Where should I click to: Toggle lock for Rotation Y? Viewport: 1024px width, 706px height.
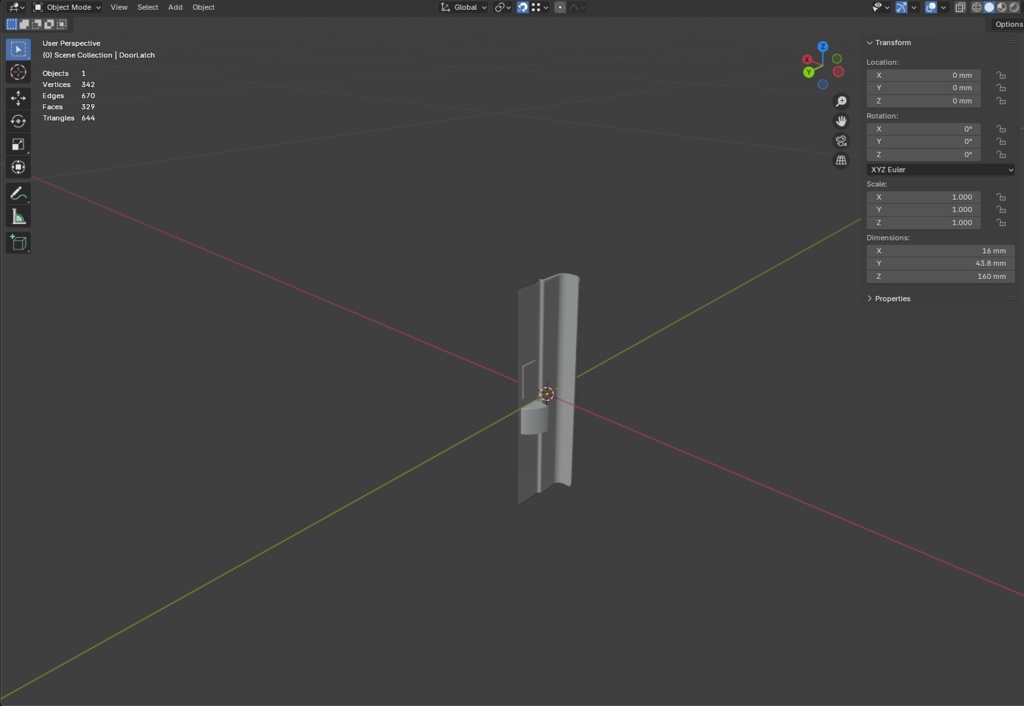(1001, 142)
